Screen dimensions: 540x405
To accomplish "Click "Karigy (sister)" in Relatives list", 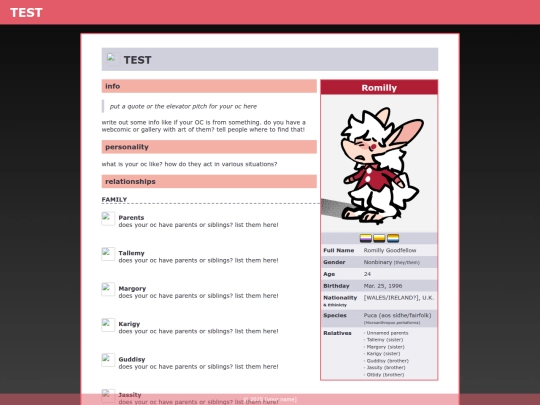I will point(383,354).
